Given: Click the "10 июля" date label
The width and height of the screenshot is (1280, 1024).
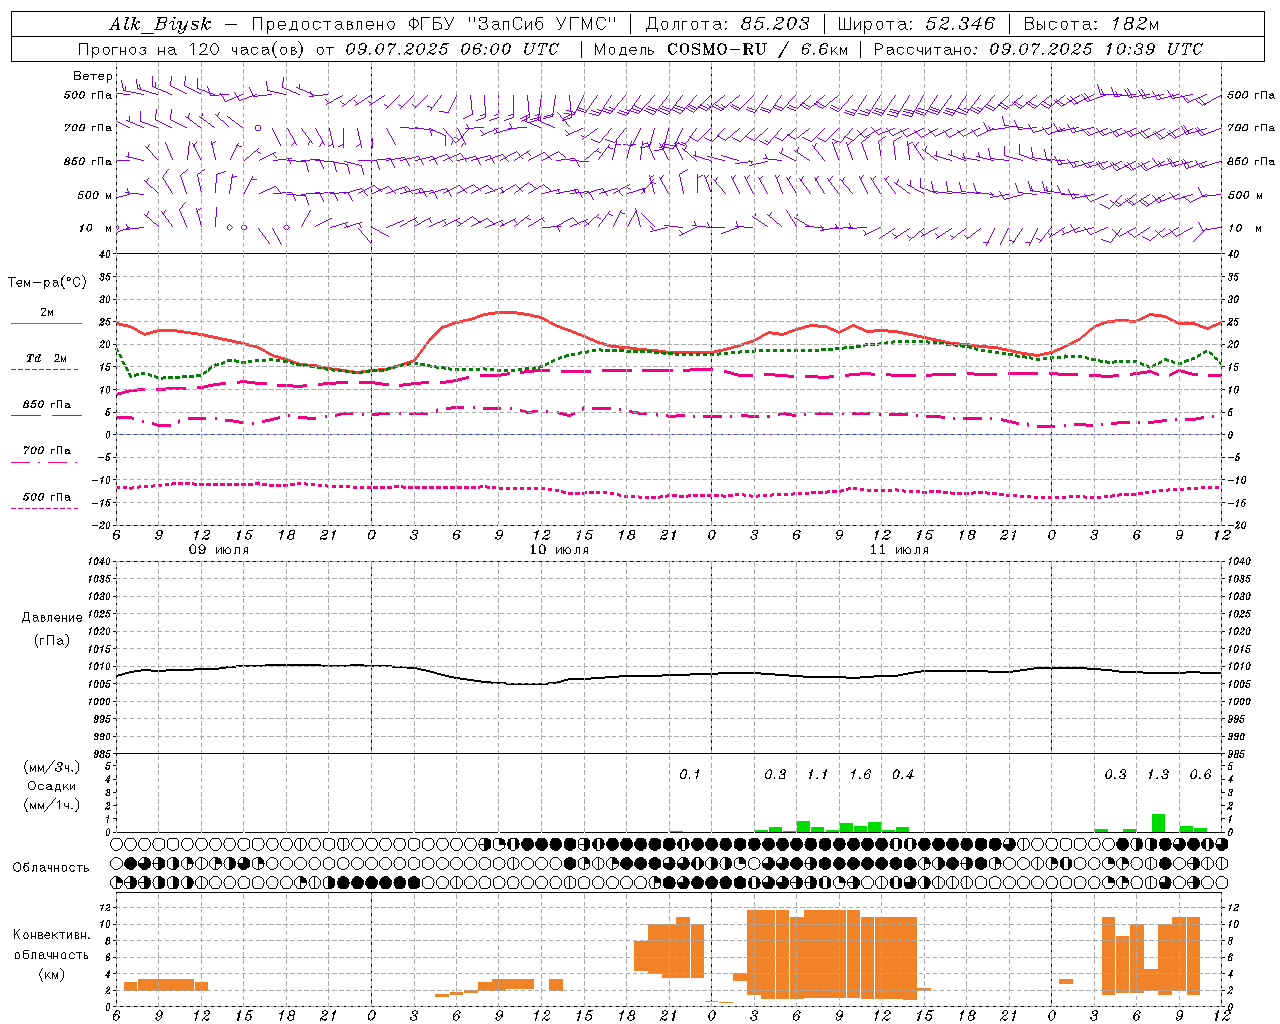Looking at the screenshot, I should point(559,549).
